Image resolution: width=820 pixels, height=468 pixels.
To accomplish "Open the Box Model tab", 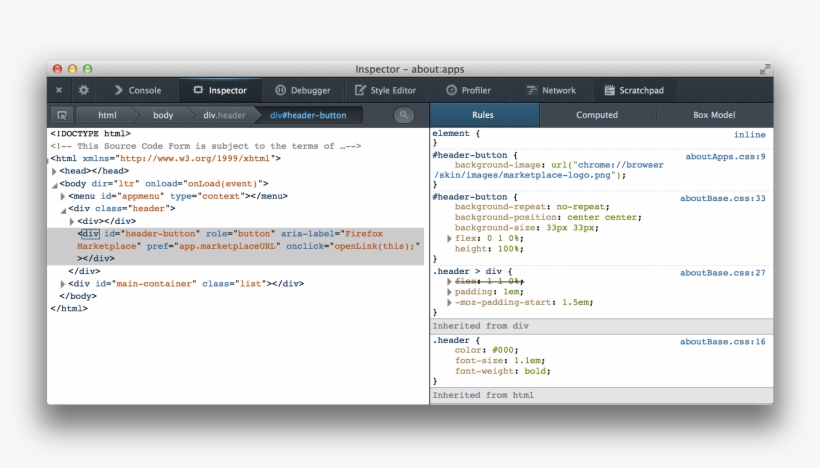I will click(x=713, y=115).
